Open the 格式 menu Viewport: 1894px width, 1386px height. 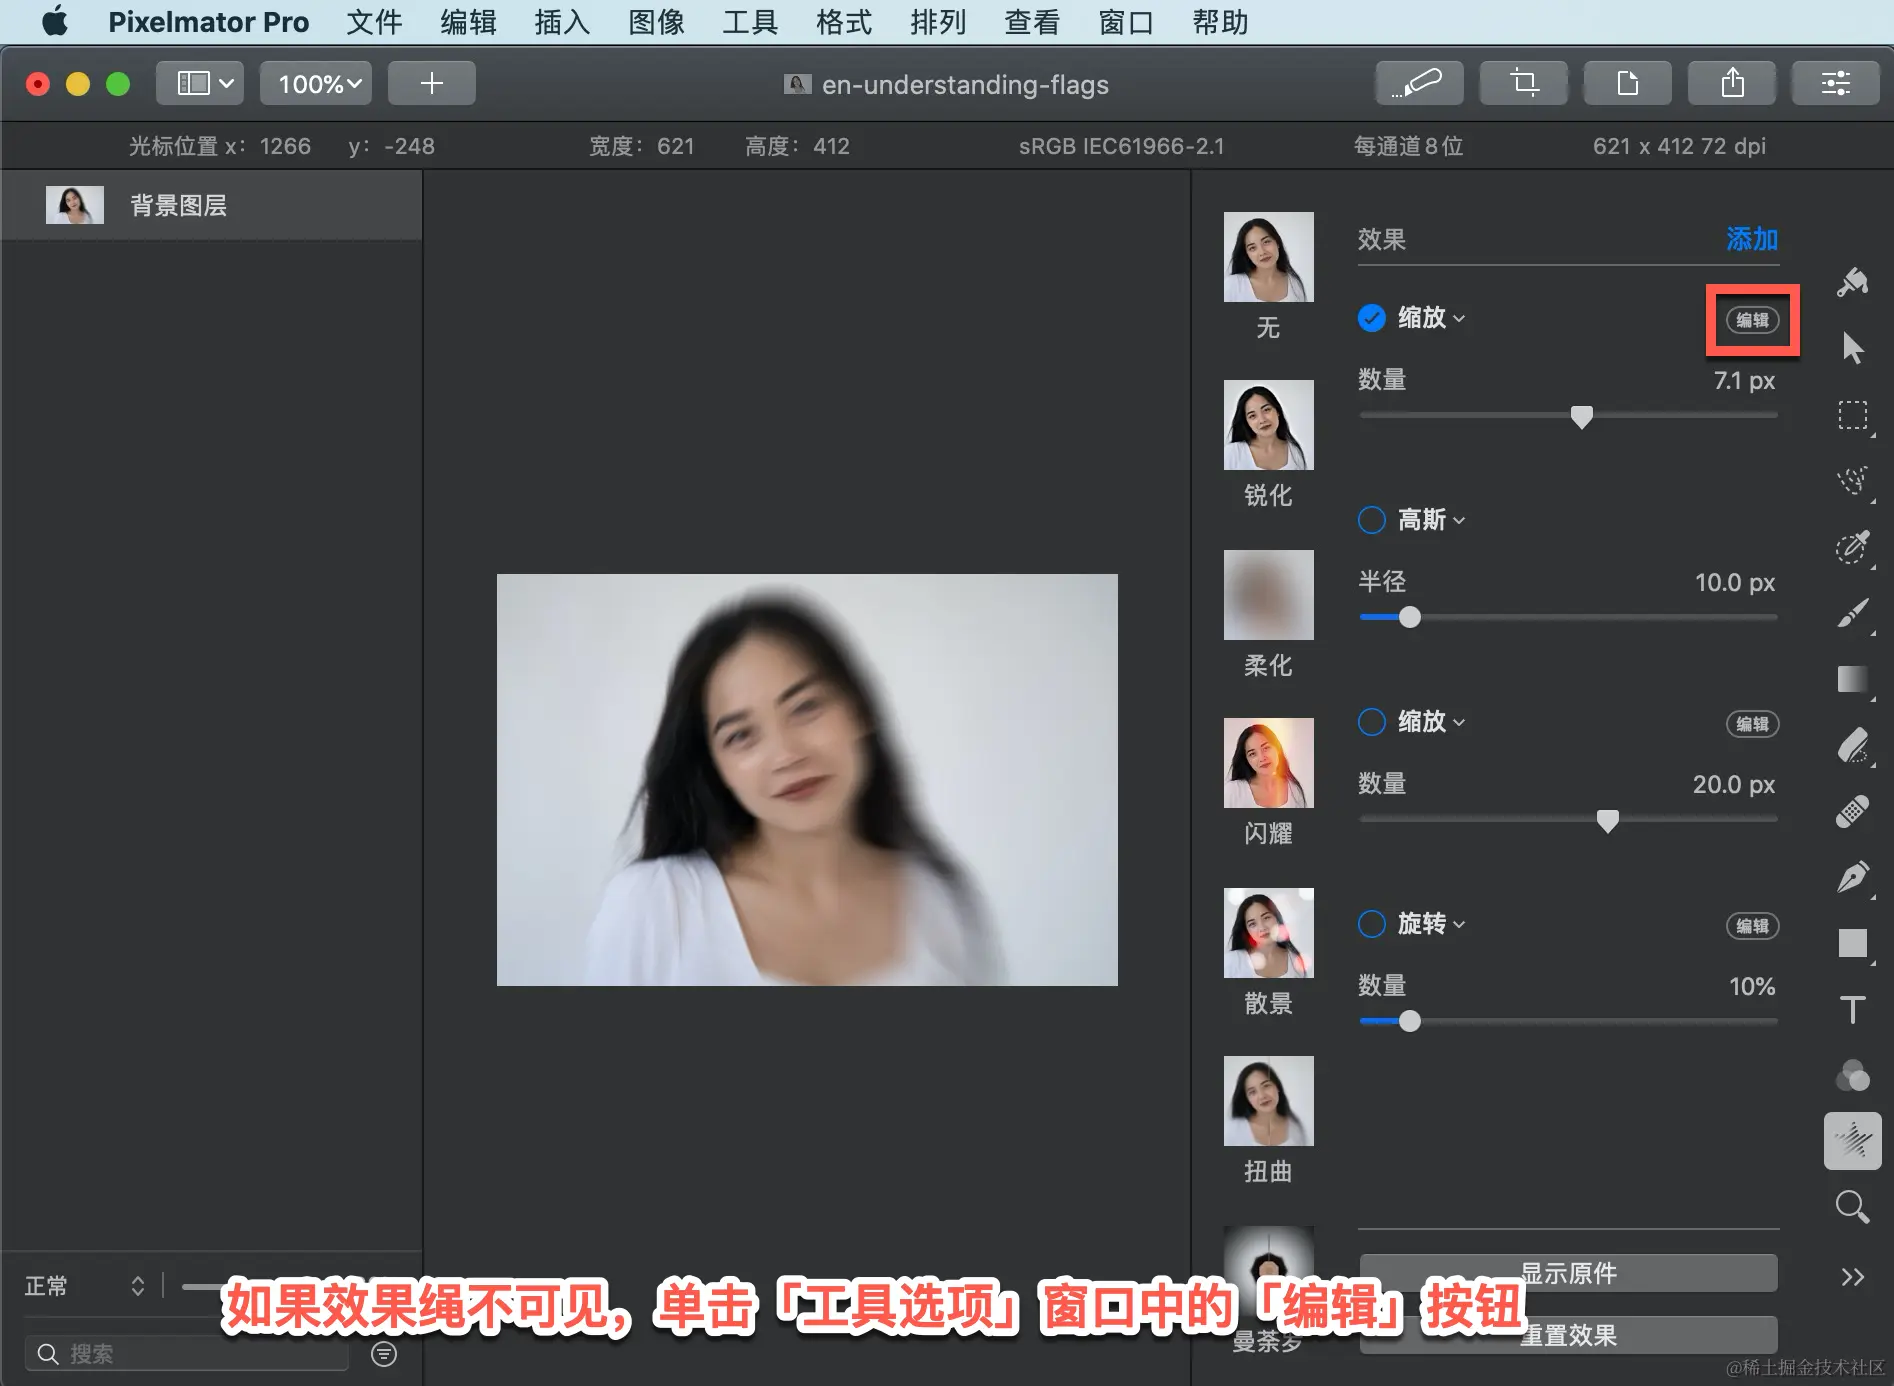coord(844,22)
